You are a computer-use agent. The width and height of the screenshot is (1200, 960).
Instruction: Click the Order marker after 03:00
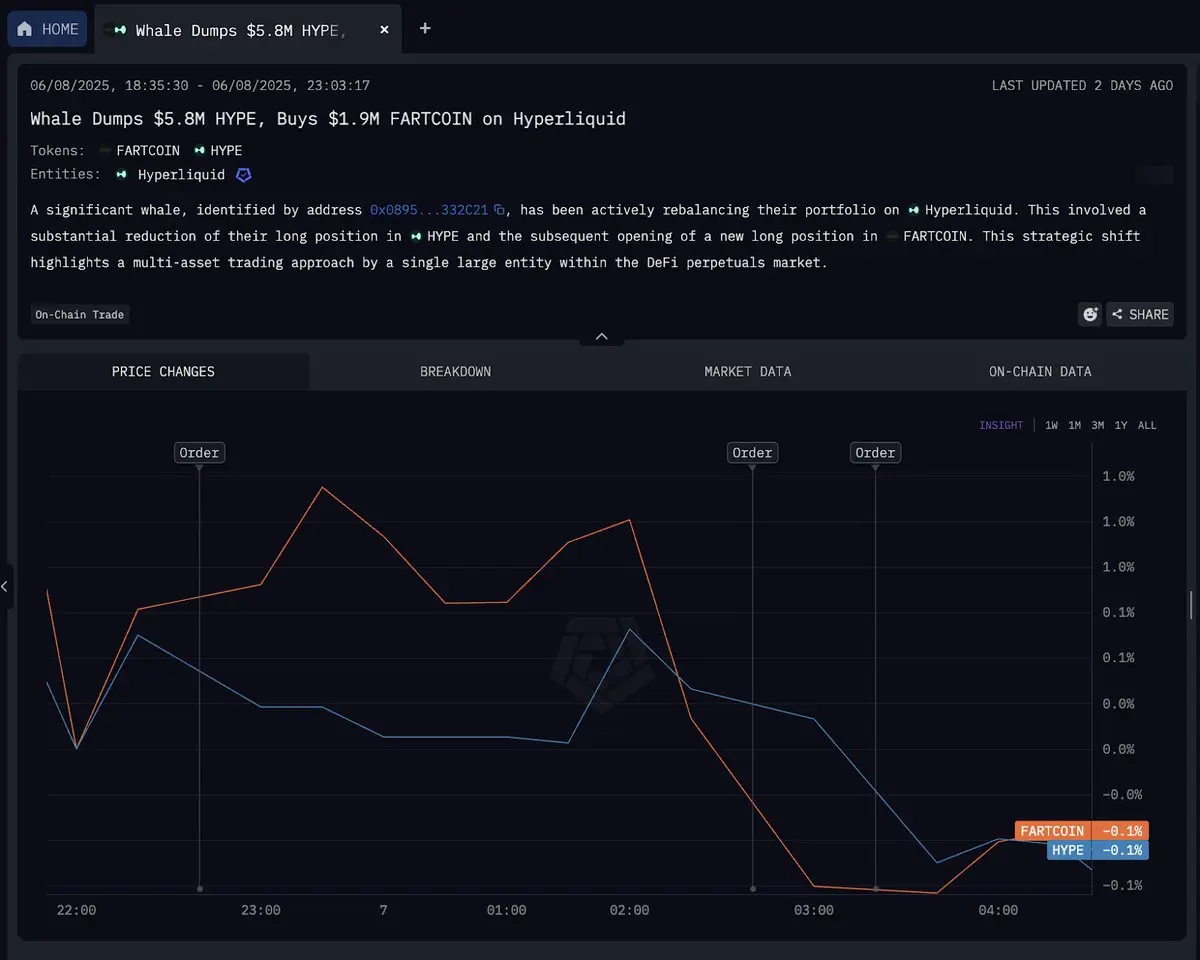tap(875, 453)
